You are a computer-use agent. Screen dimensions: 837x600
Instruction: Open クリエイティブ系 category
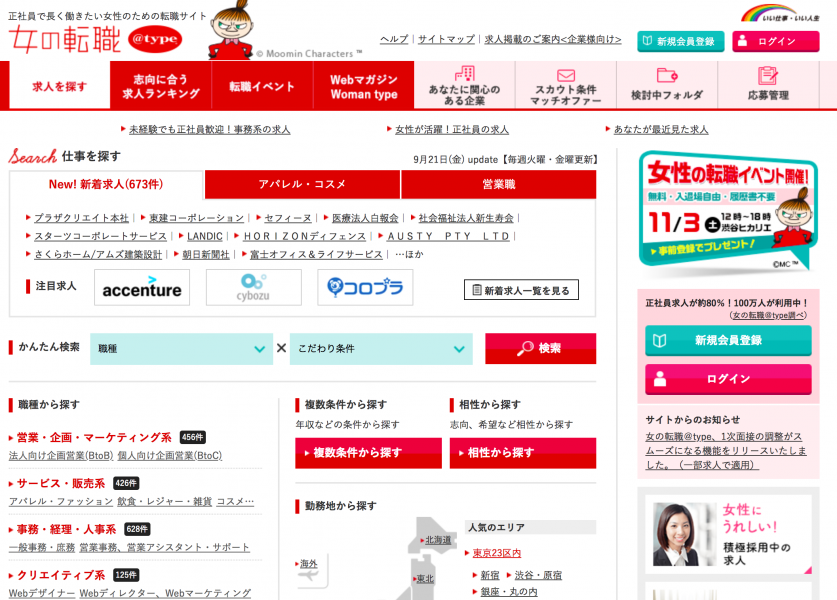61,575
